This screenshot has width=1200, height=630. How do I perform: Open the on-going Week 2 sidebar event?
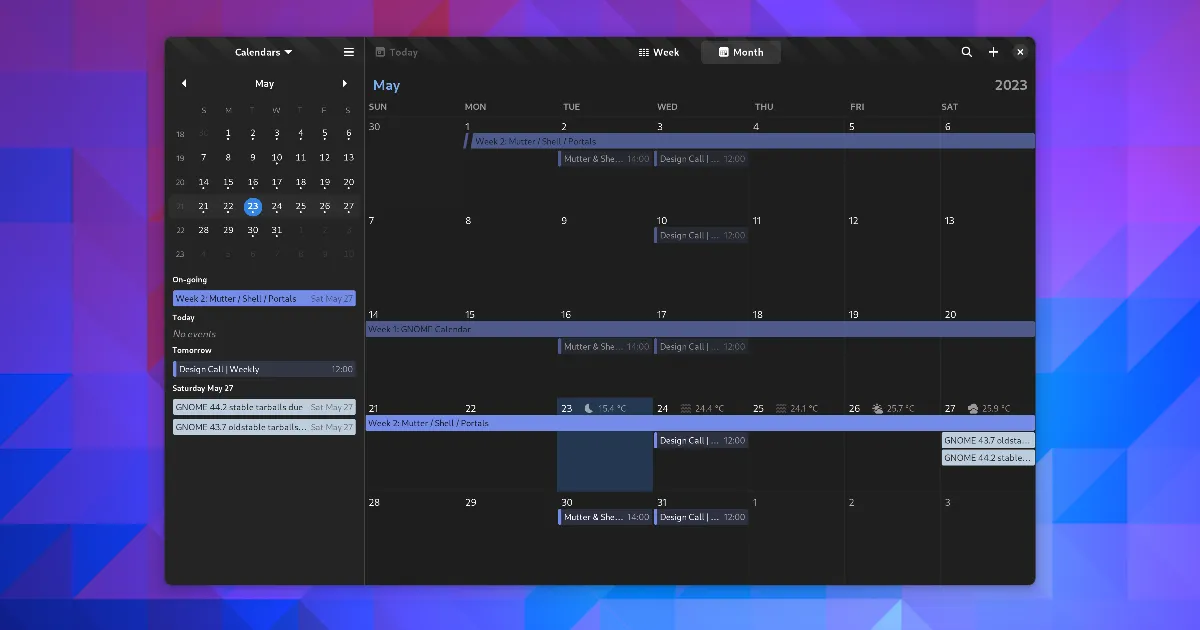pyautogui.click(x=264, y=298)
